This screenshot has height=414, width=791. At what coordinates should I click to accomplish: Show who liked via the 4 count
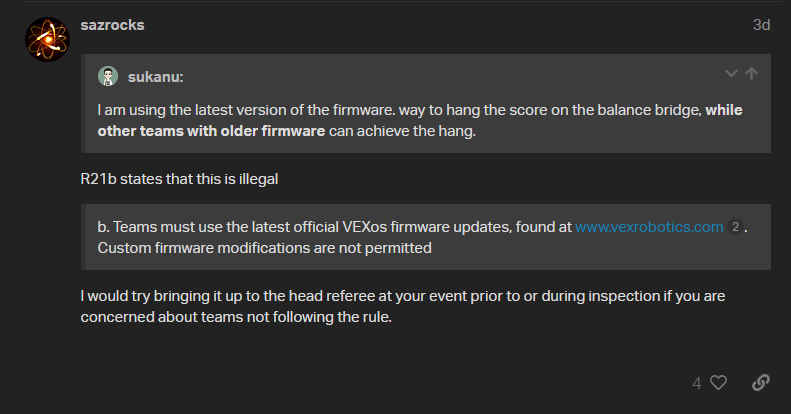(x=697, y=382)
